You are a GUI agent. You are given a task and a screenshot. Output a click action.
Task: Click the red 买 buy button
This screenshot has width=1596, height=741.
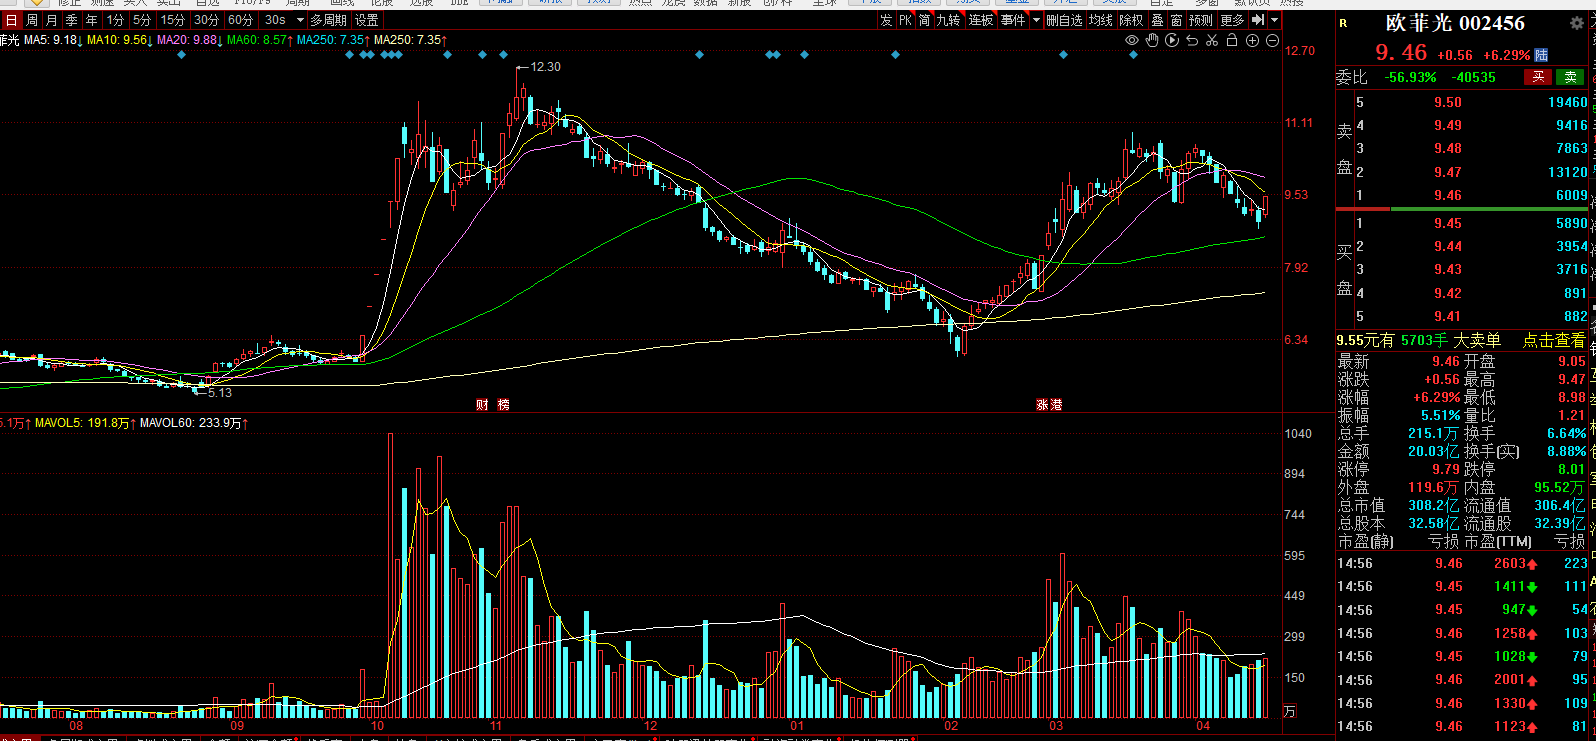click(x=1538, y=77)
